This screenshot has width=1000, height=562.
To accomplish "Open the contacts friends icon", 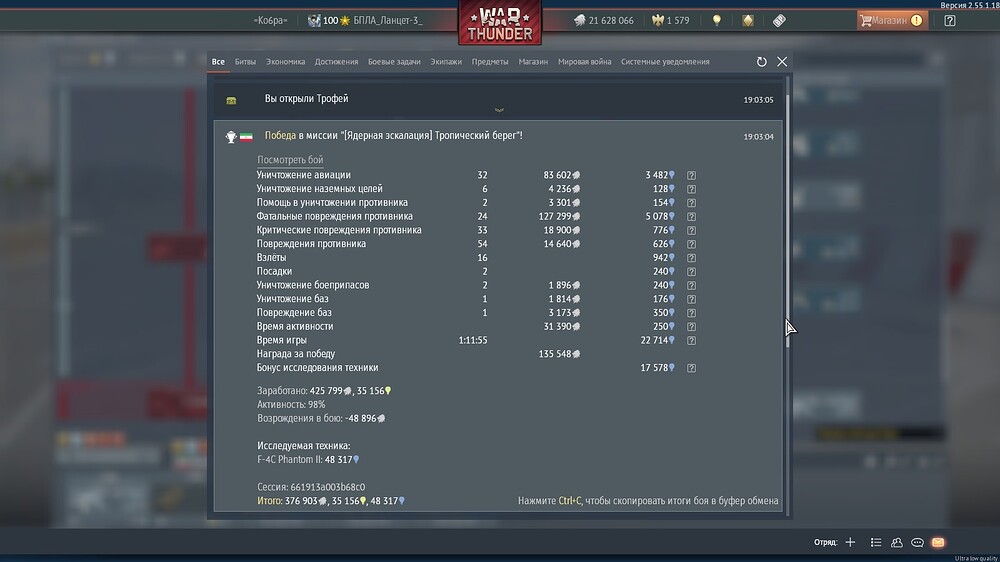I will tap(896, 542).
